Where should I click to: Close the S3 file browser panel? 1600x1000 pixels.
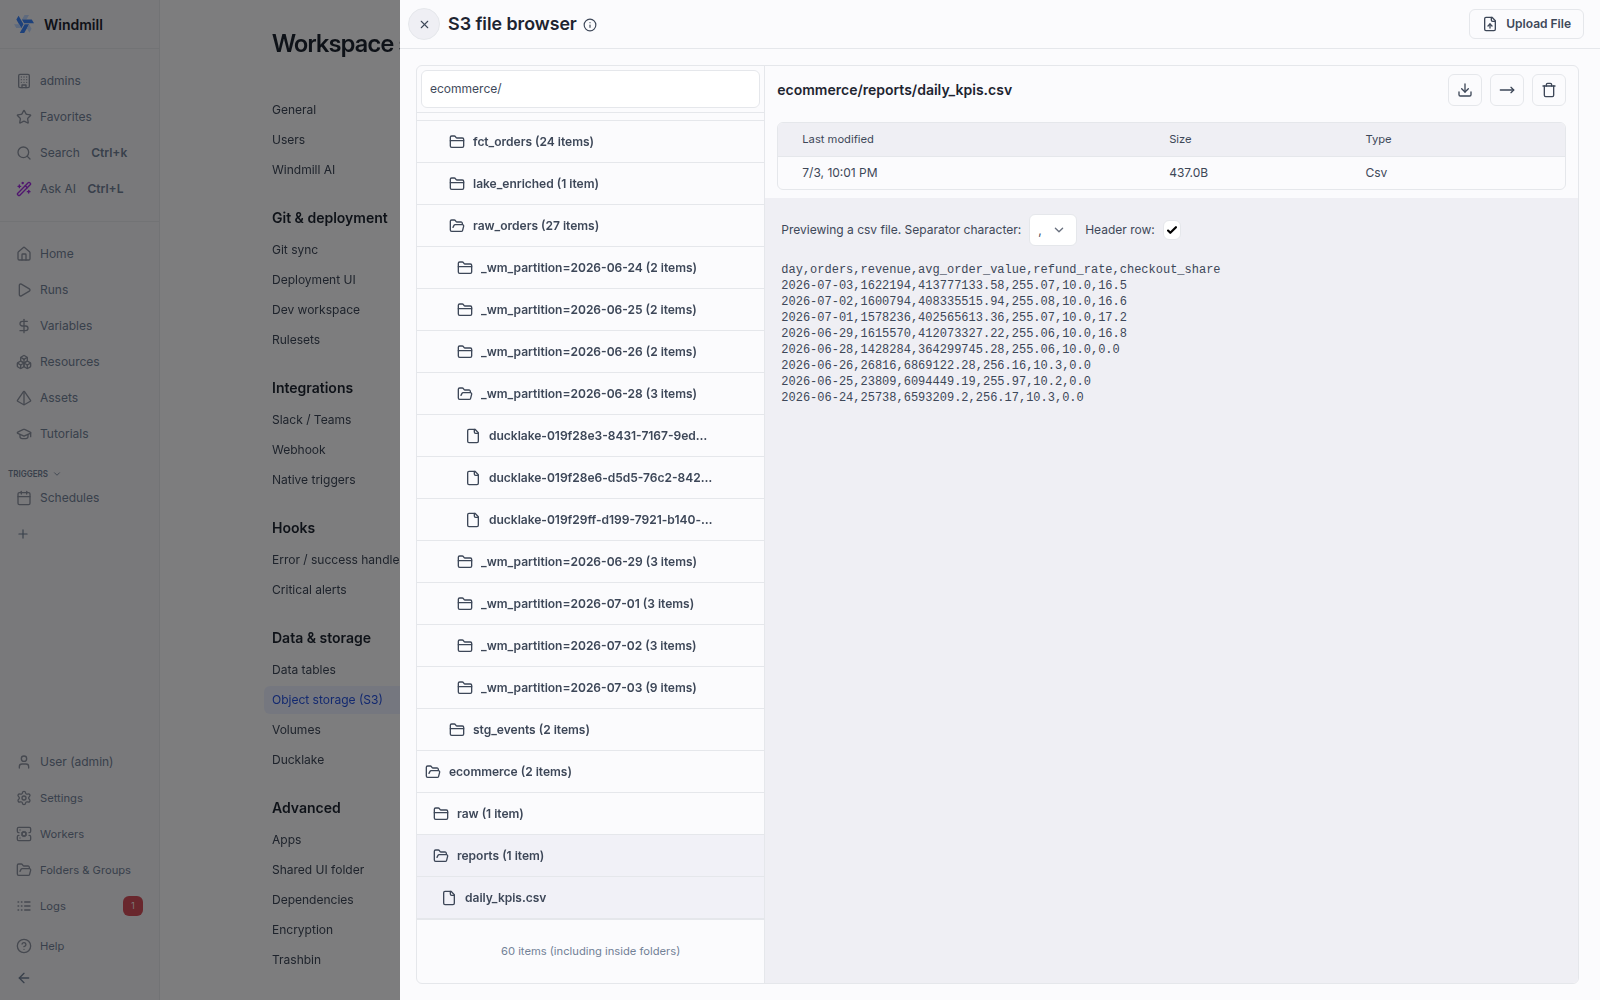point(424,25)
